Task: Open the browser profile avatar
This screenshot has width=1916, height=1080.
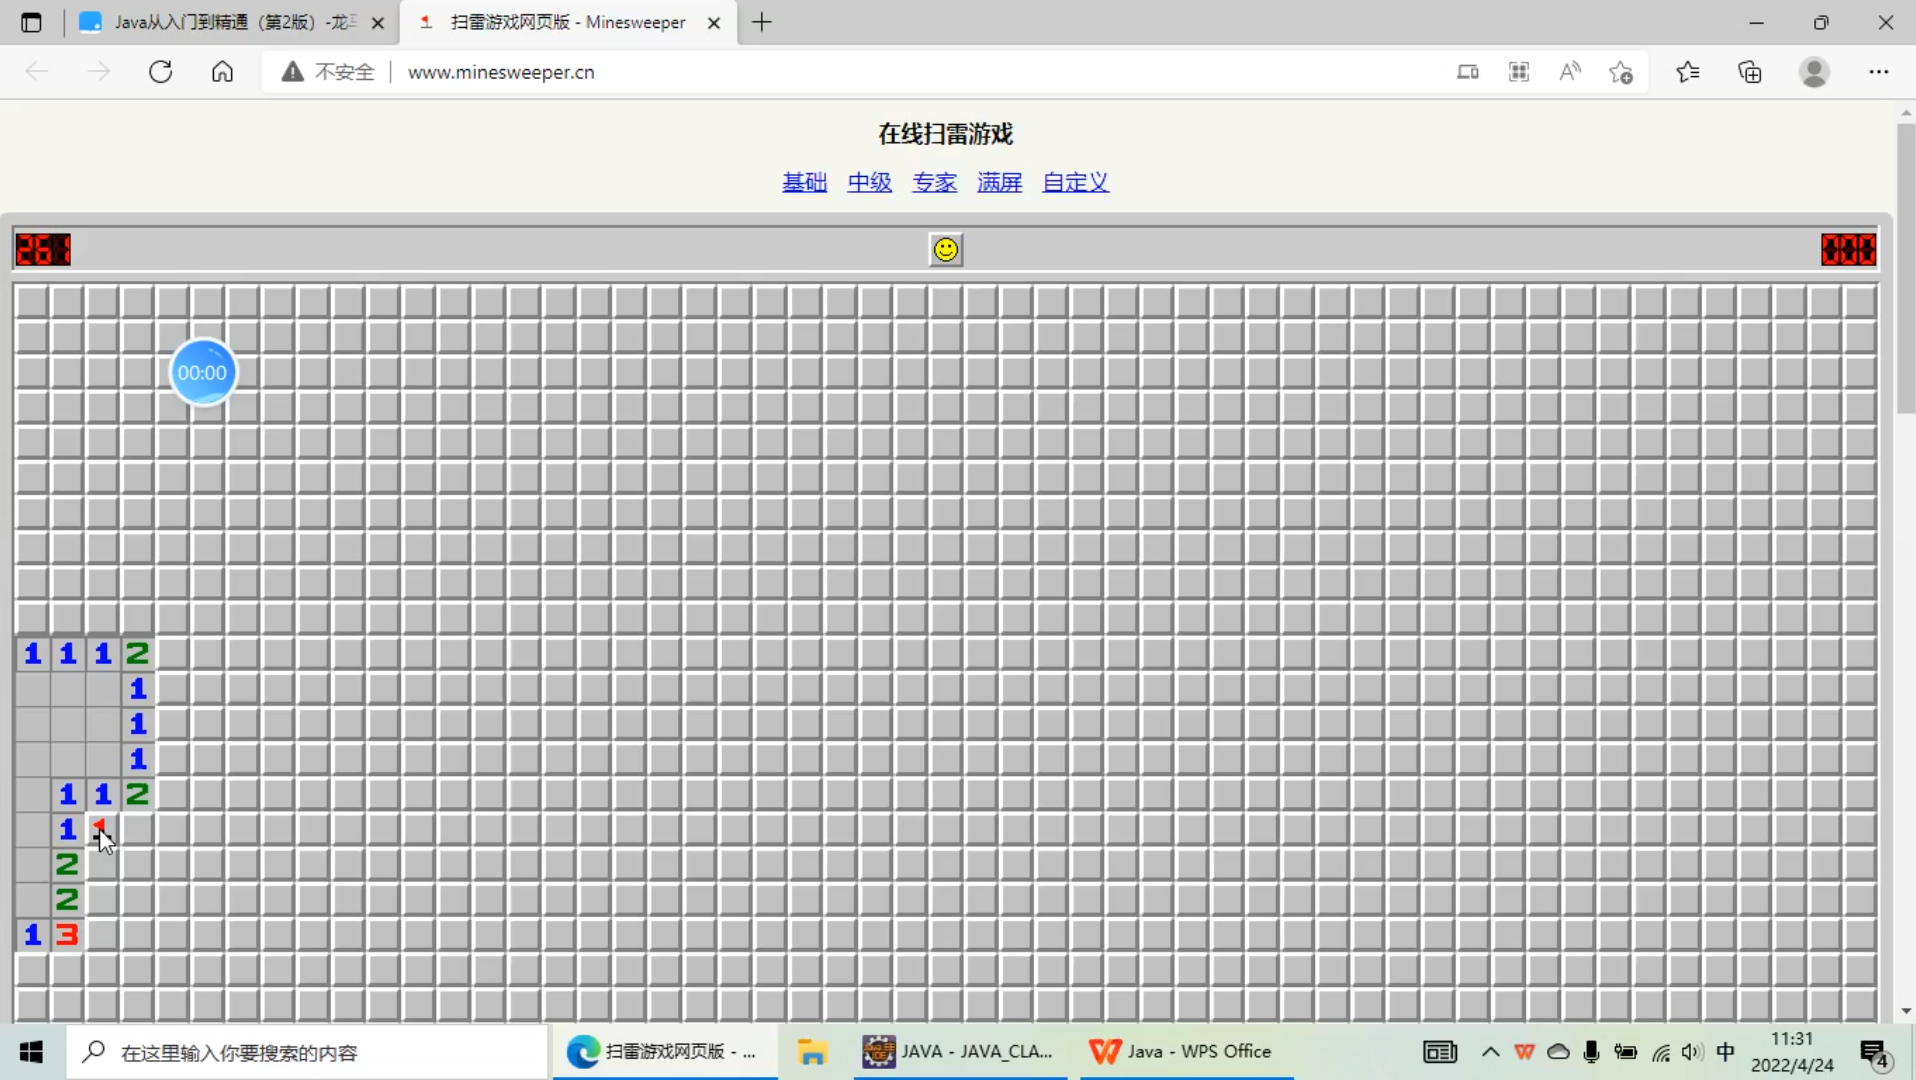Action: (x=1814, y=72)
